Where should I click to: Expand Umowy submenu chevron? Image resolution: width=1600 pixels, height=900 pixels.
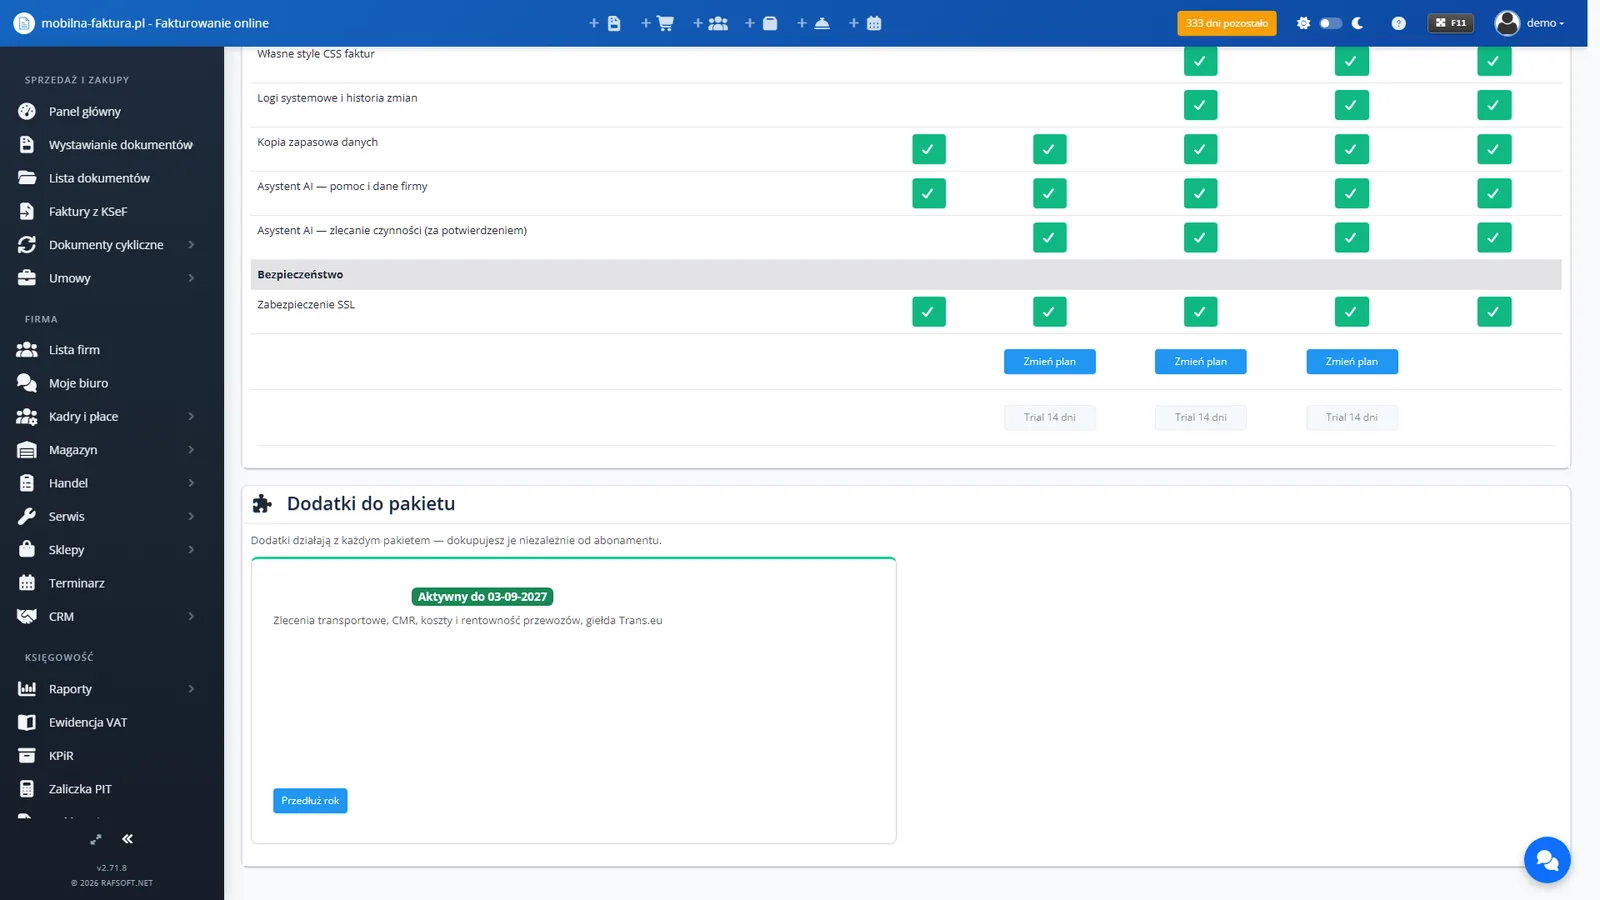click(x=191, y=278)
